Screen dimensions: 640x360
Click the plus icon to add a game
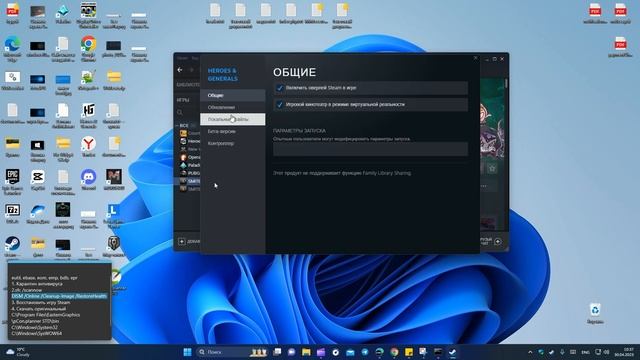182,242
